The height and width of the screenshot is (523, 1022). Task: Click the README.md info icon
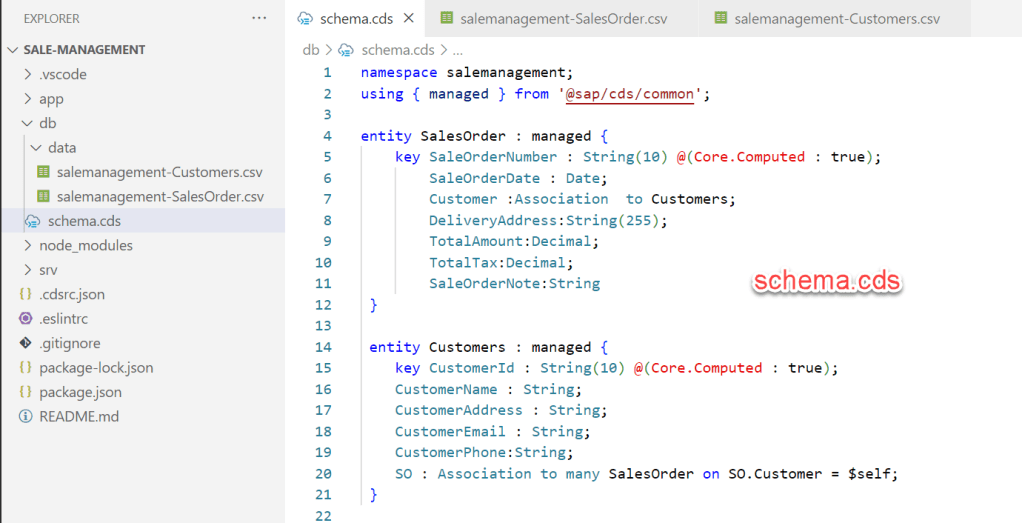click(x=26, y=416)
